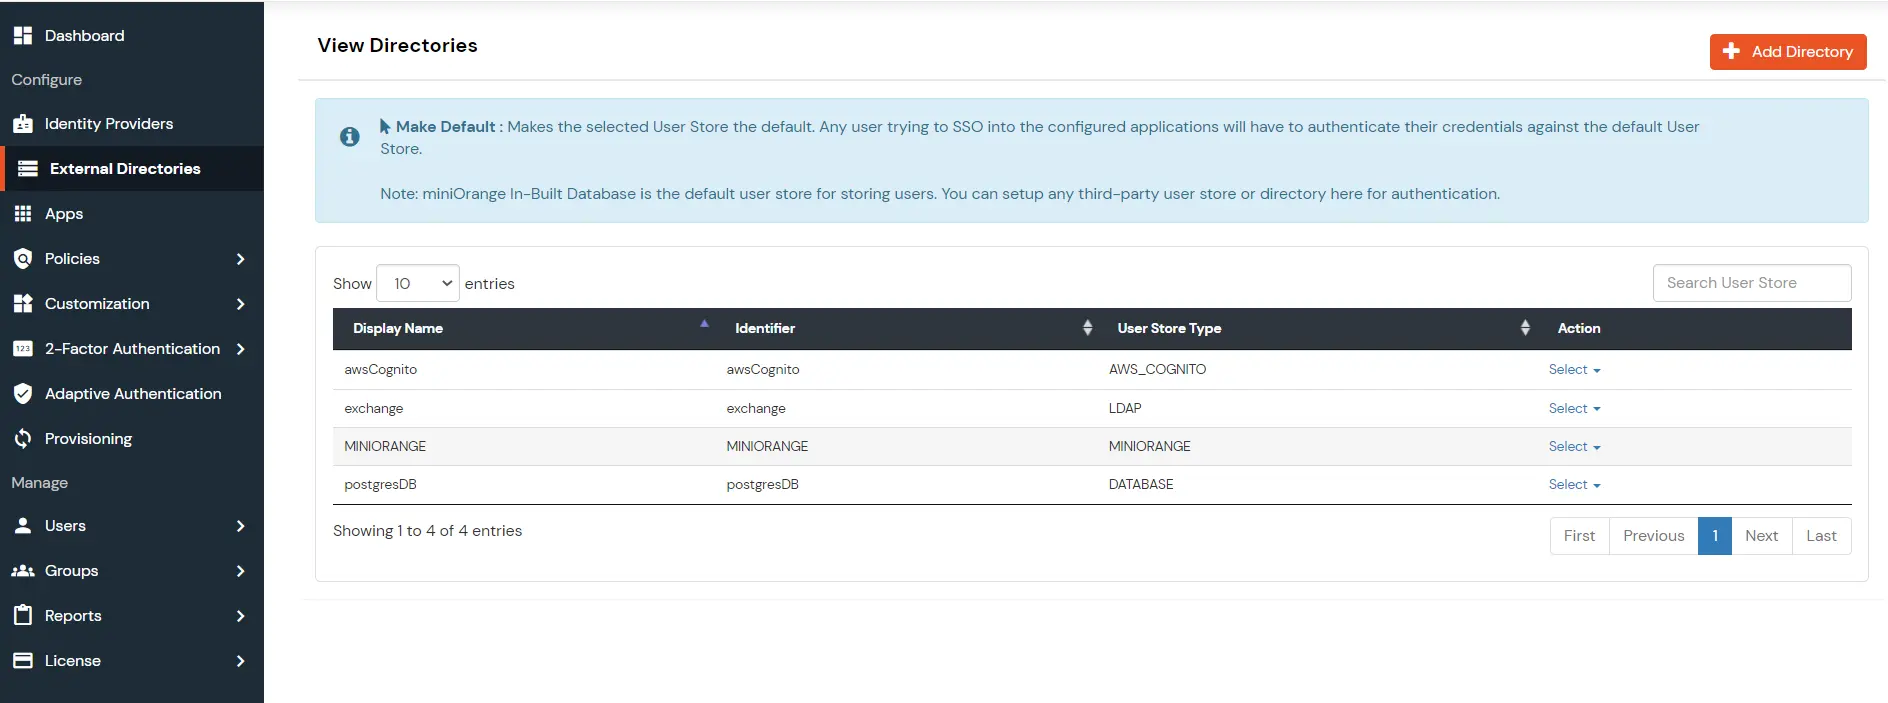Expand the Reports submenu chevron
Viewport: 1888px width, 703px height.
(x=240, y=616)
